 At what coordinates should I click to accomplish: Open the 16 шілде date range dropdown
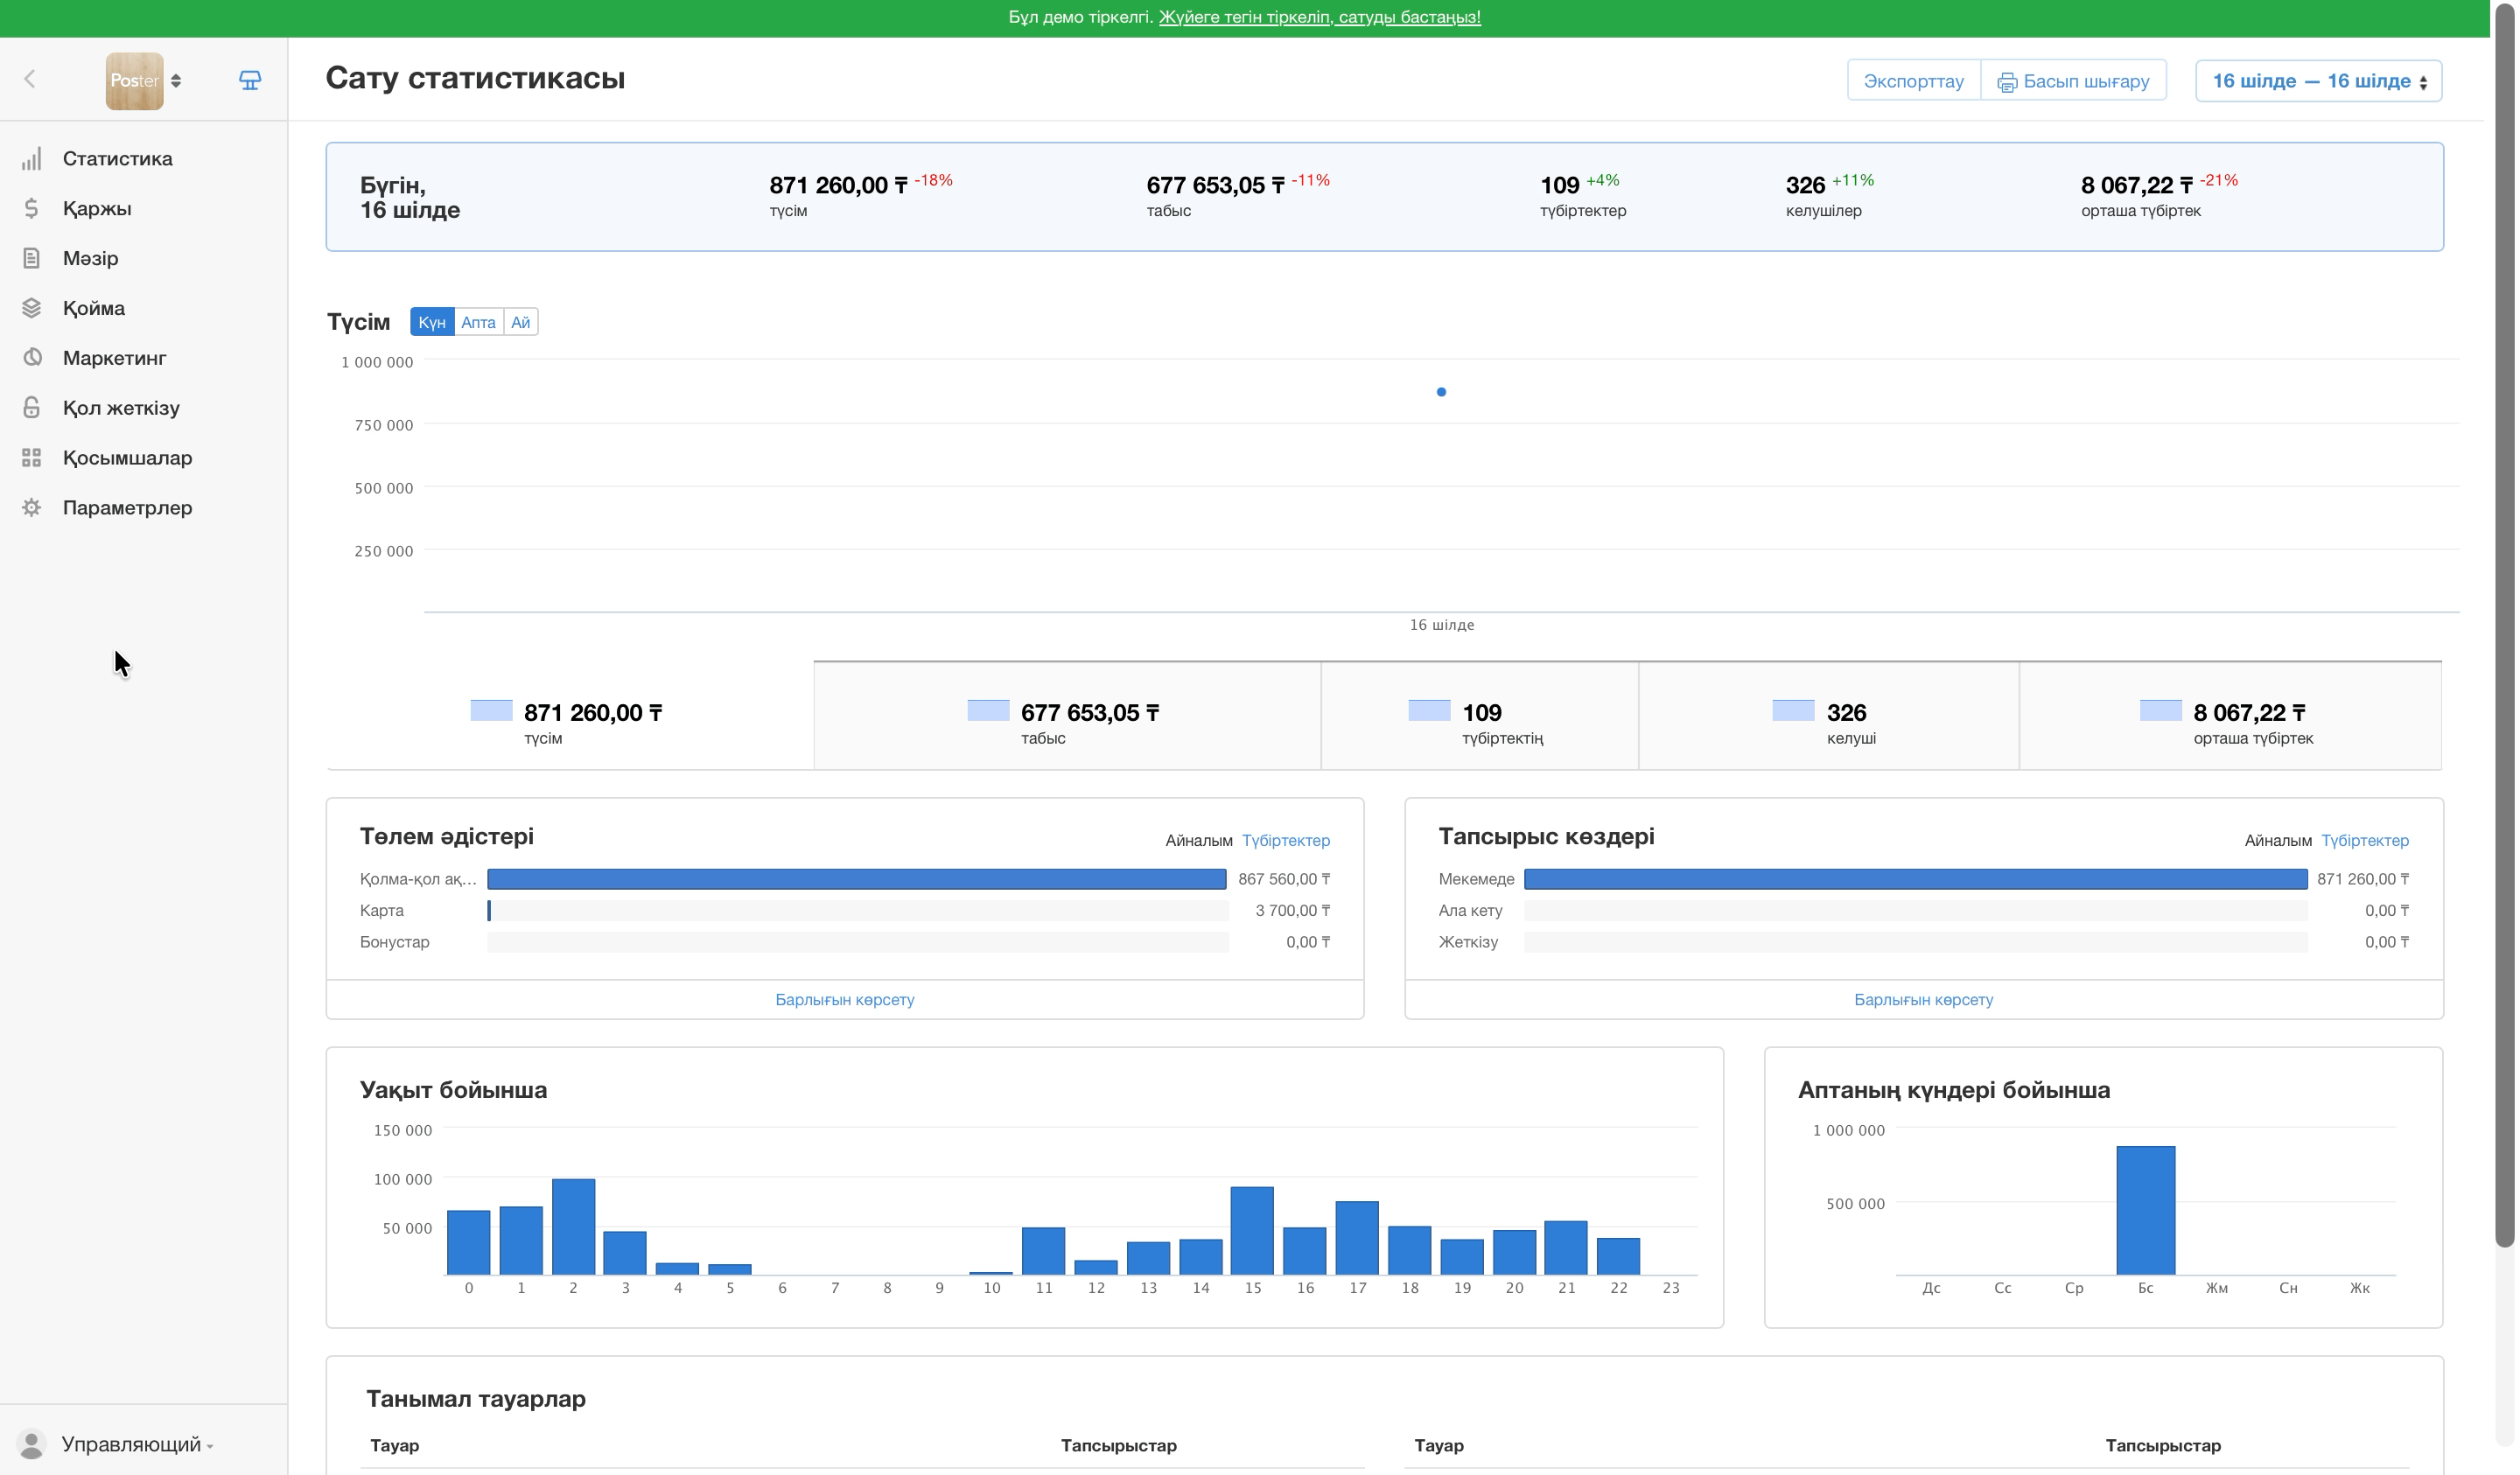tap(2318, 81)
